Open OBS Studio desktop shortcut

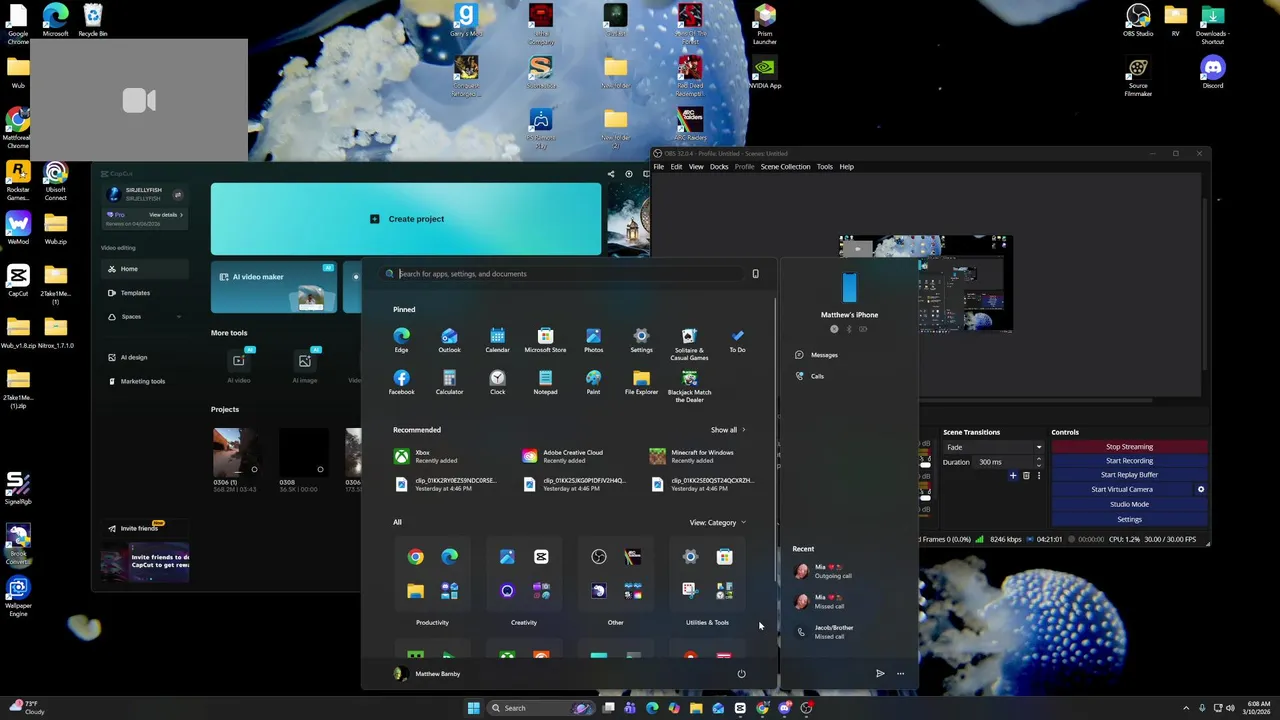point(1138,21)
